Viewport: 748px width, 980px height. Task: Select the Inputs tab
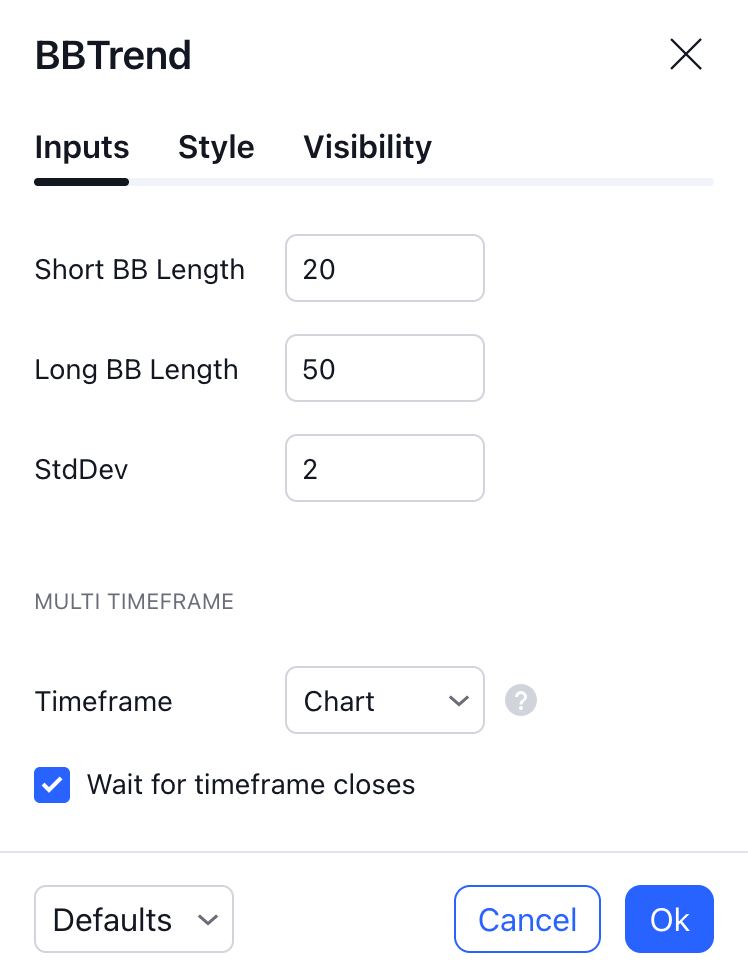(x=82, y=148)
